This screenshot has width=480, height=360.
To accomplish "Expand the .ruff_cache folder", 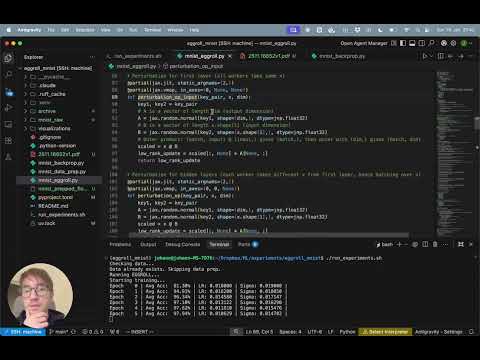I will click(x=59, y=94).
